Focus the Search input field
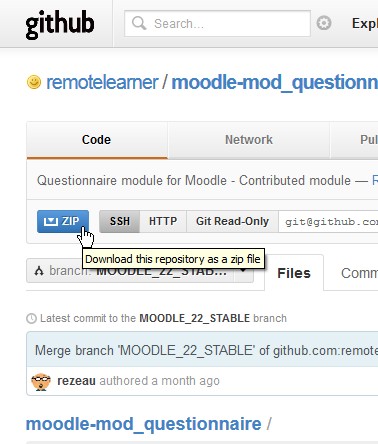378x444 pixels. [x=217, y=24]
